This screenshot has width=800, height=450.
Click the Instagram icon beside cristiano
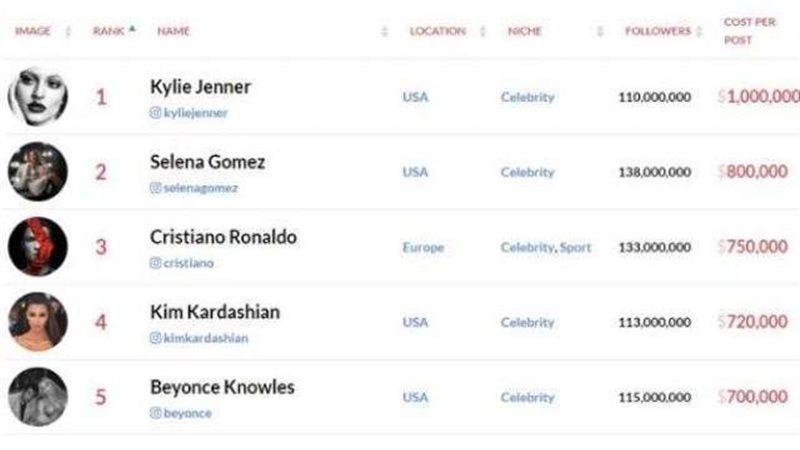[156, 263]
